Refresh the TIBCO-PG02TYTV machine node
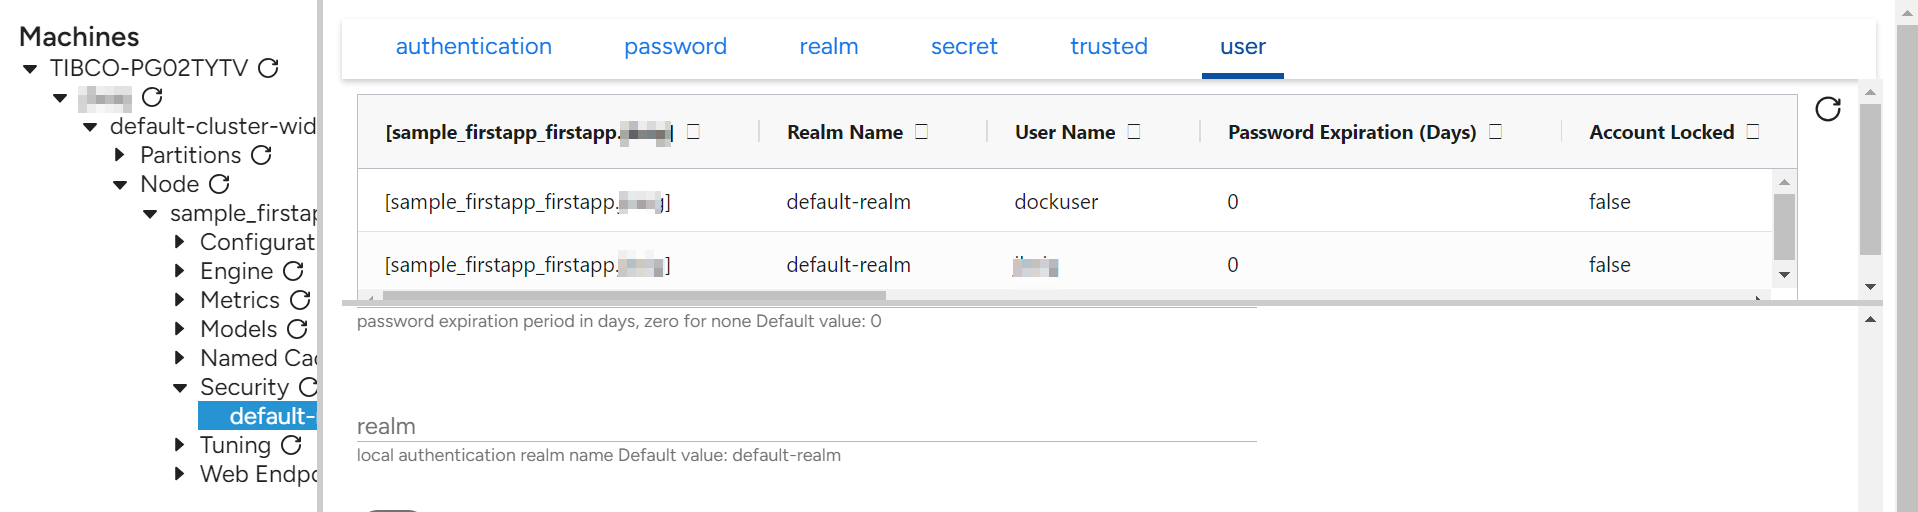 coord(268,68)
